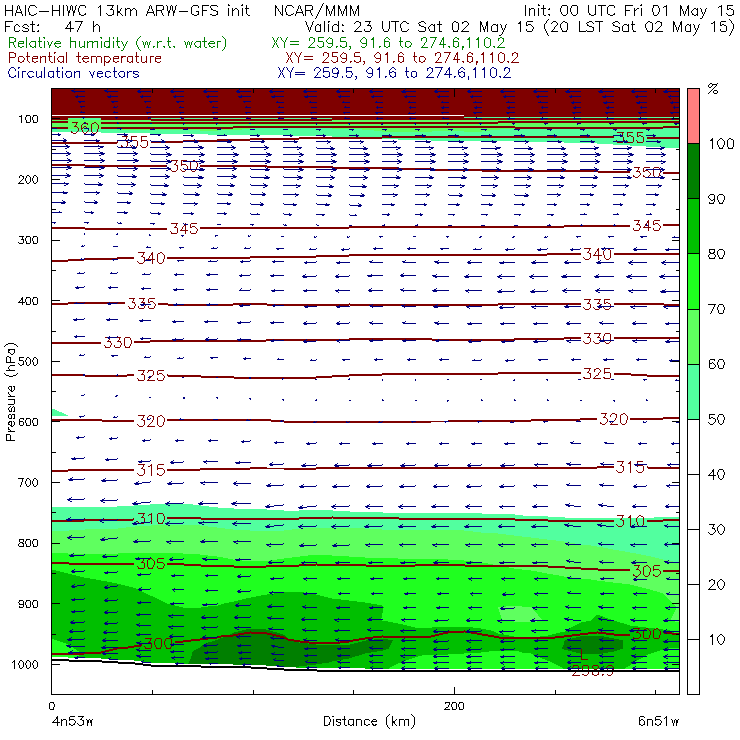Select the 80–90% green colorbar segment
The width and height of the screenshot is (740, 740).
(x=693, y=226)
